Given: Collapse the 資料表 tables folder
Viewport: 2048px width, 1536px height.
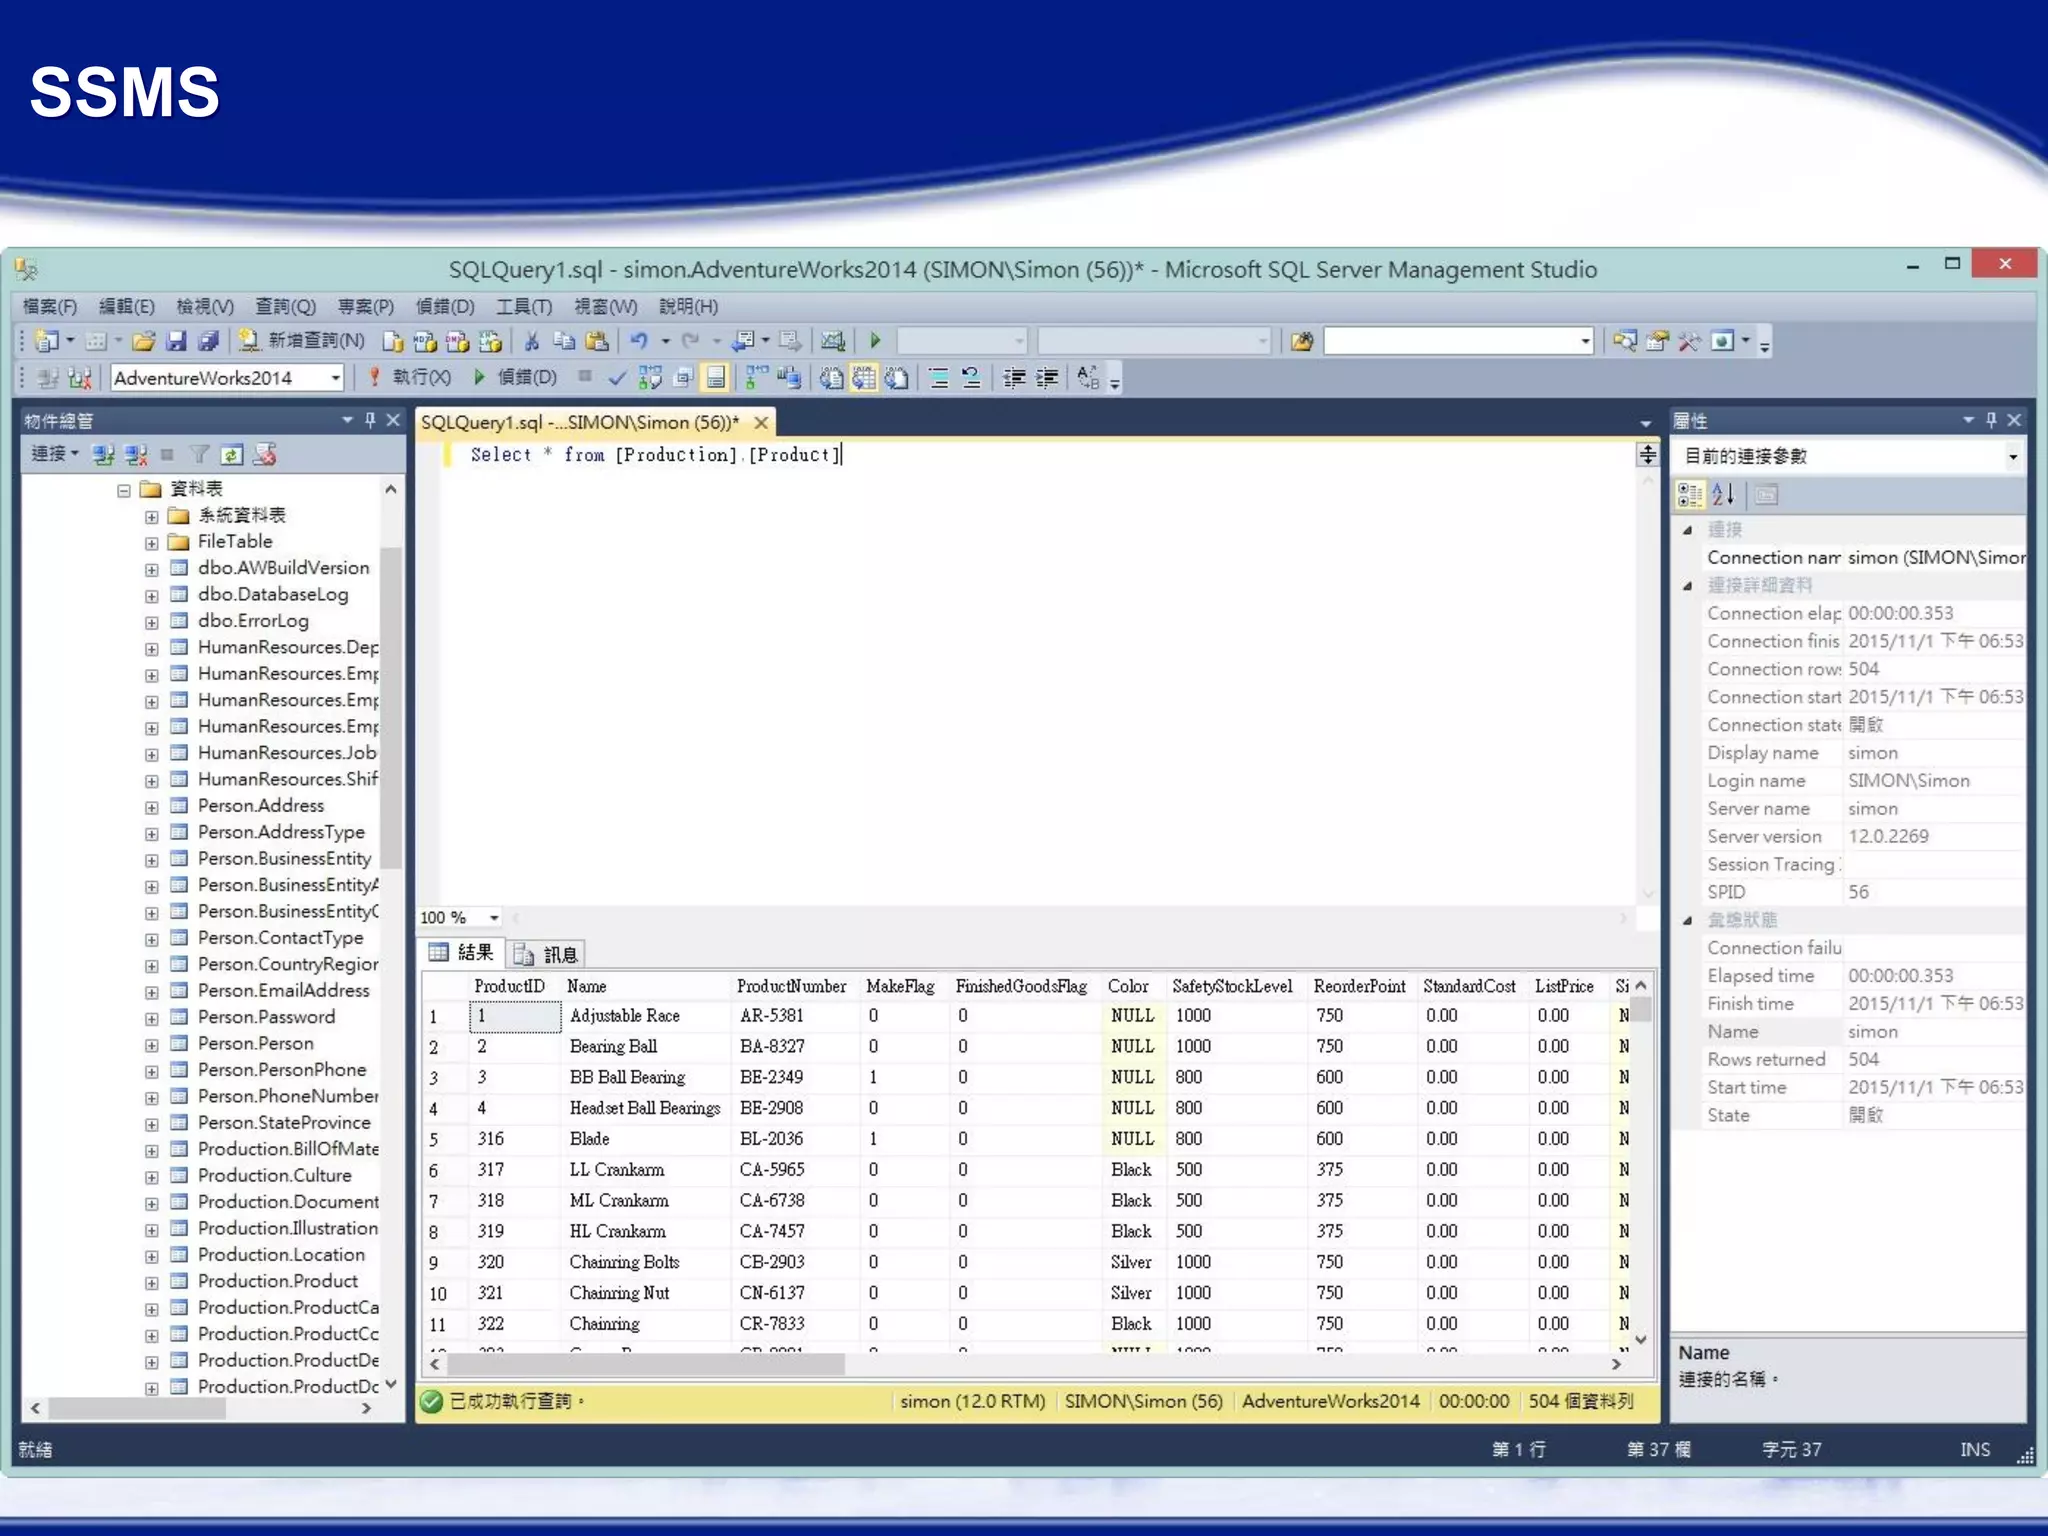Looking at the screenshot, I should coord(124,490).
